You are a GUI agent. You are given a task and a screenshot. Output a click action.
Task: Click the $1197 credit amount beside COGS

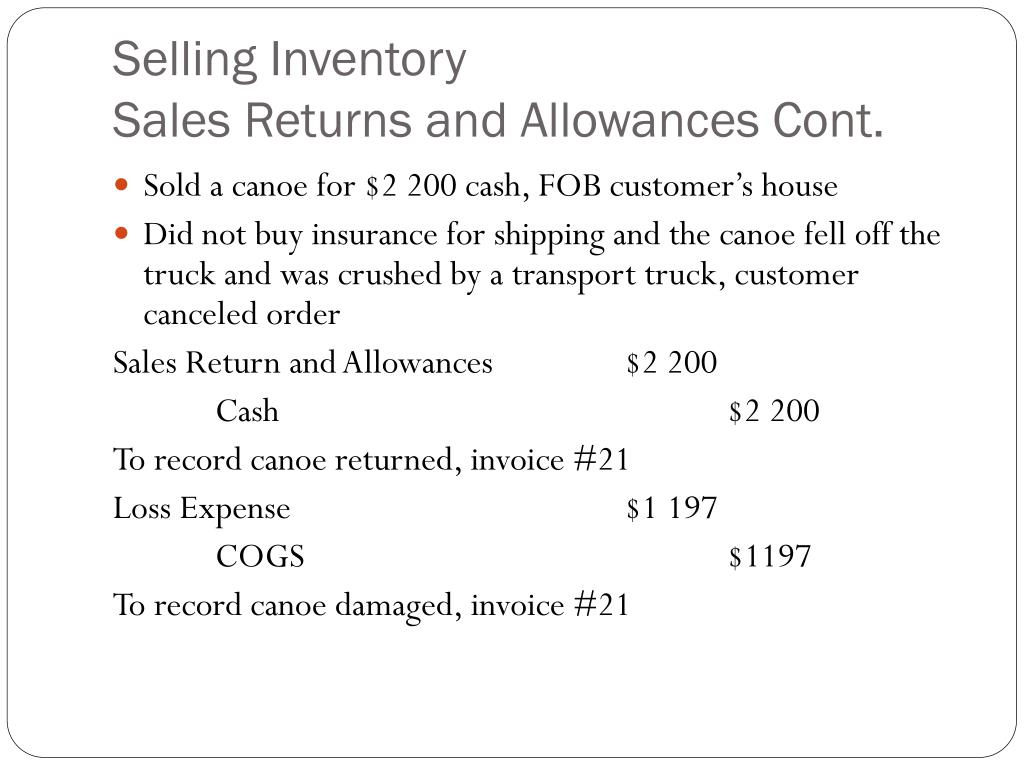point(770,557)
